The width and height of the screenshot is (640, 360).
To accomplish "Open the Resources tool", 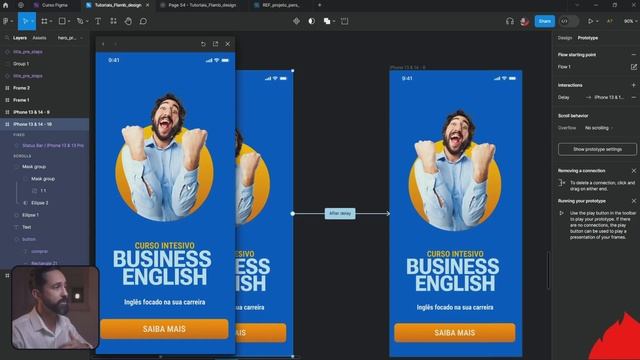I will (113, 21).
